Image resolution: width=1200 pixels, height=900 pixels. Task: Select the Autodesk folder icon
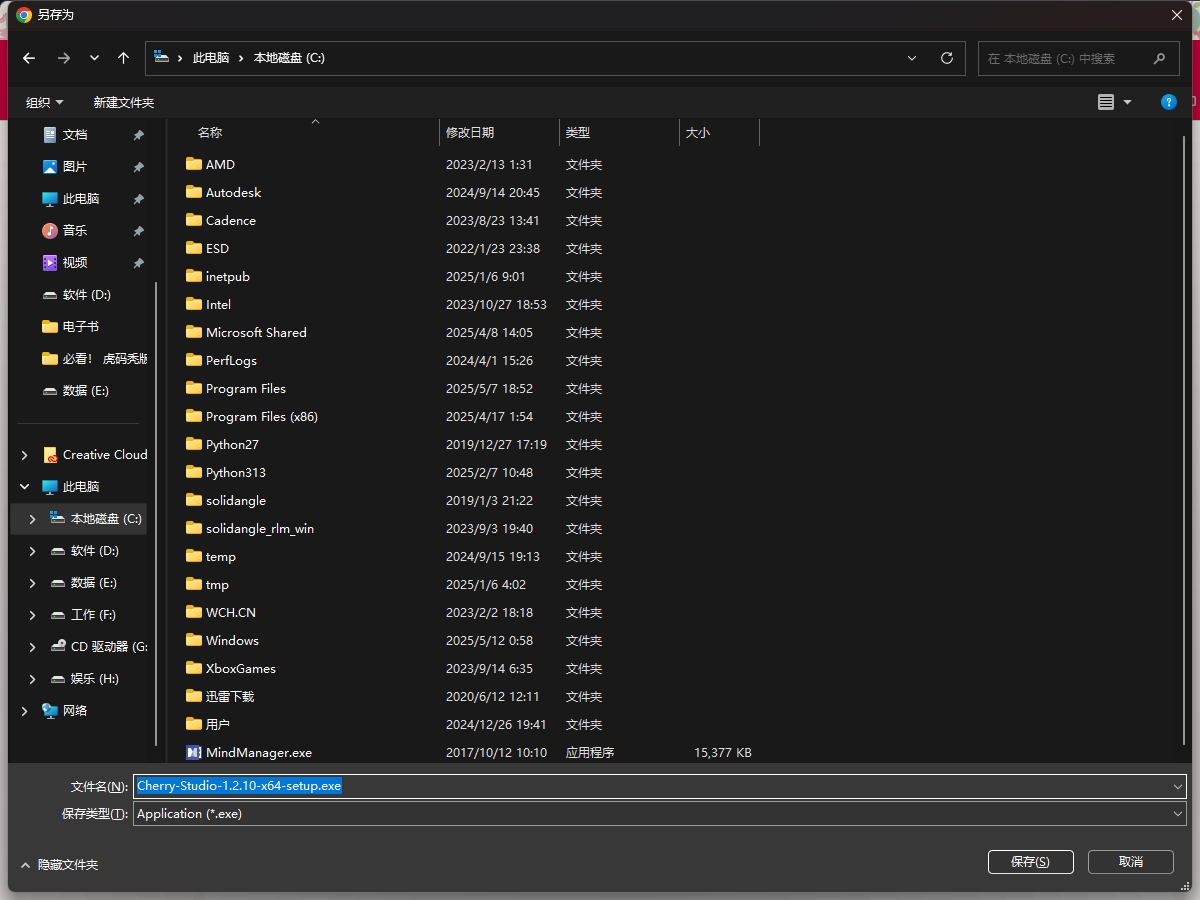(x=194, y=192)
